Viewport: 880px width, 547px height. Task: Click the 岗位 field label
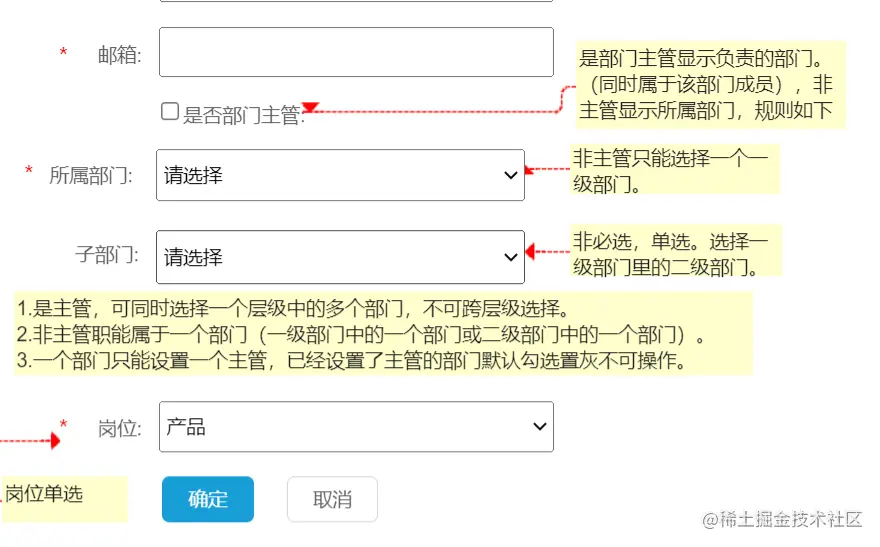[120, 429]
